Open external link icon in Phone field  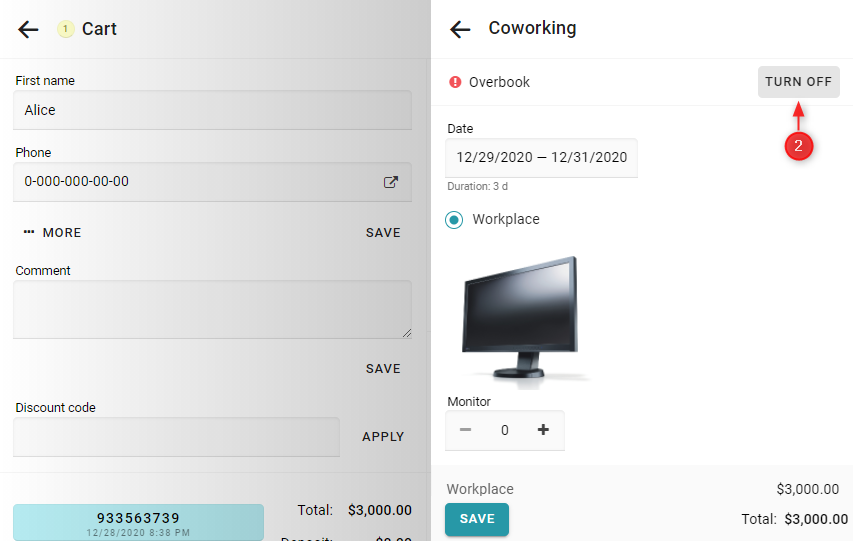coord(391,182)
